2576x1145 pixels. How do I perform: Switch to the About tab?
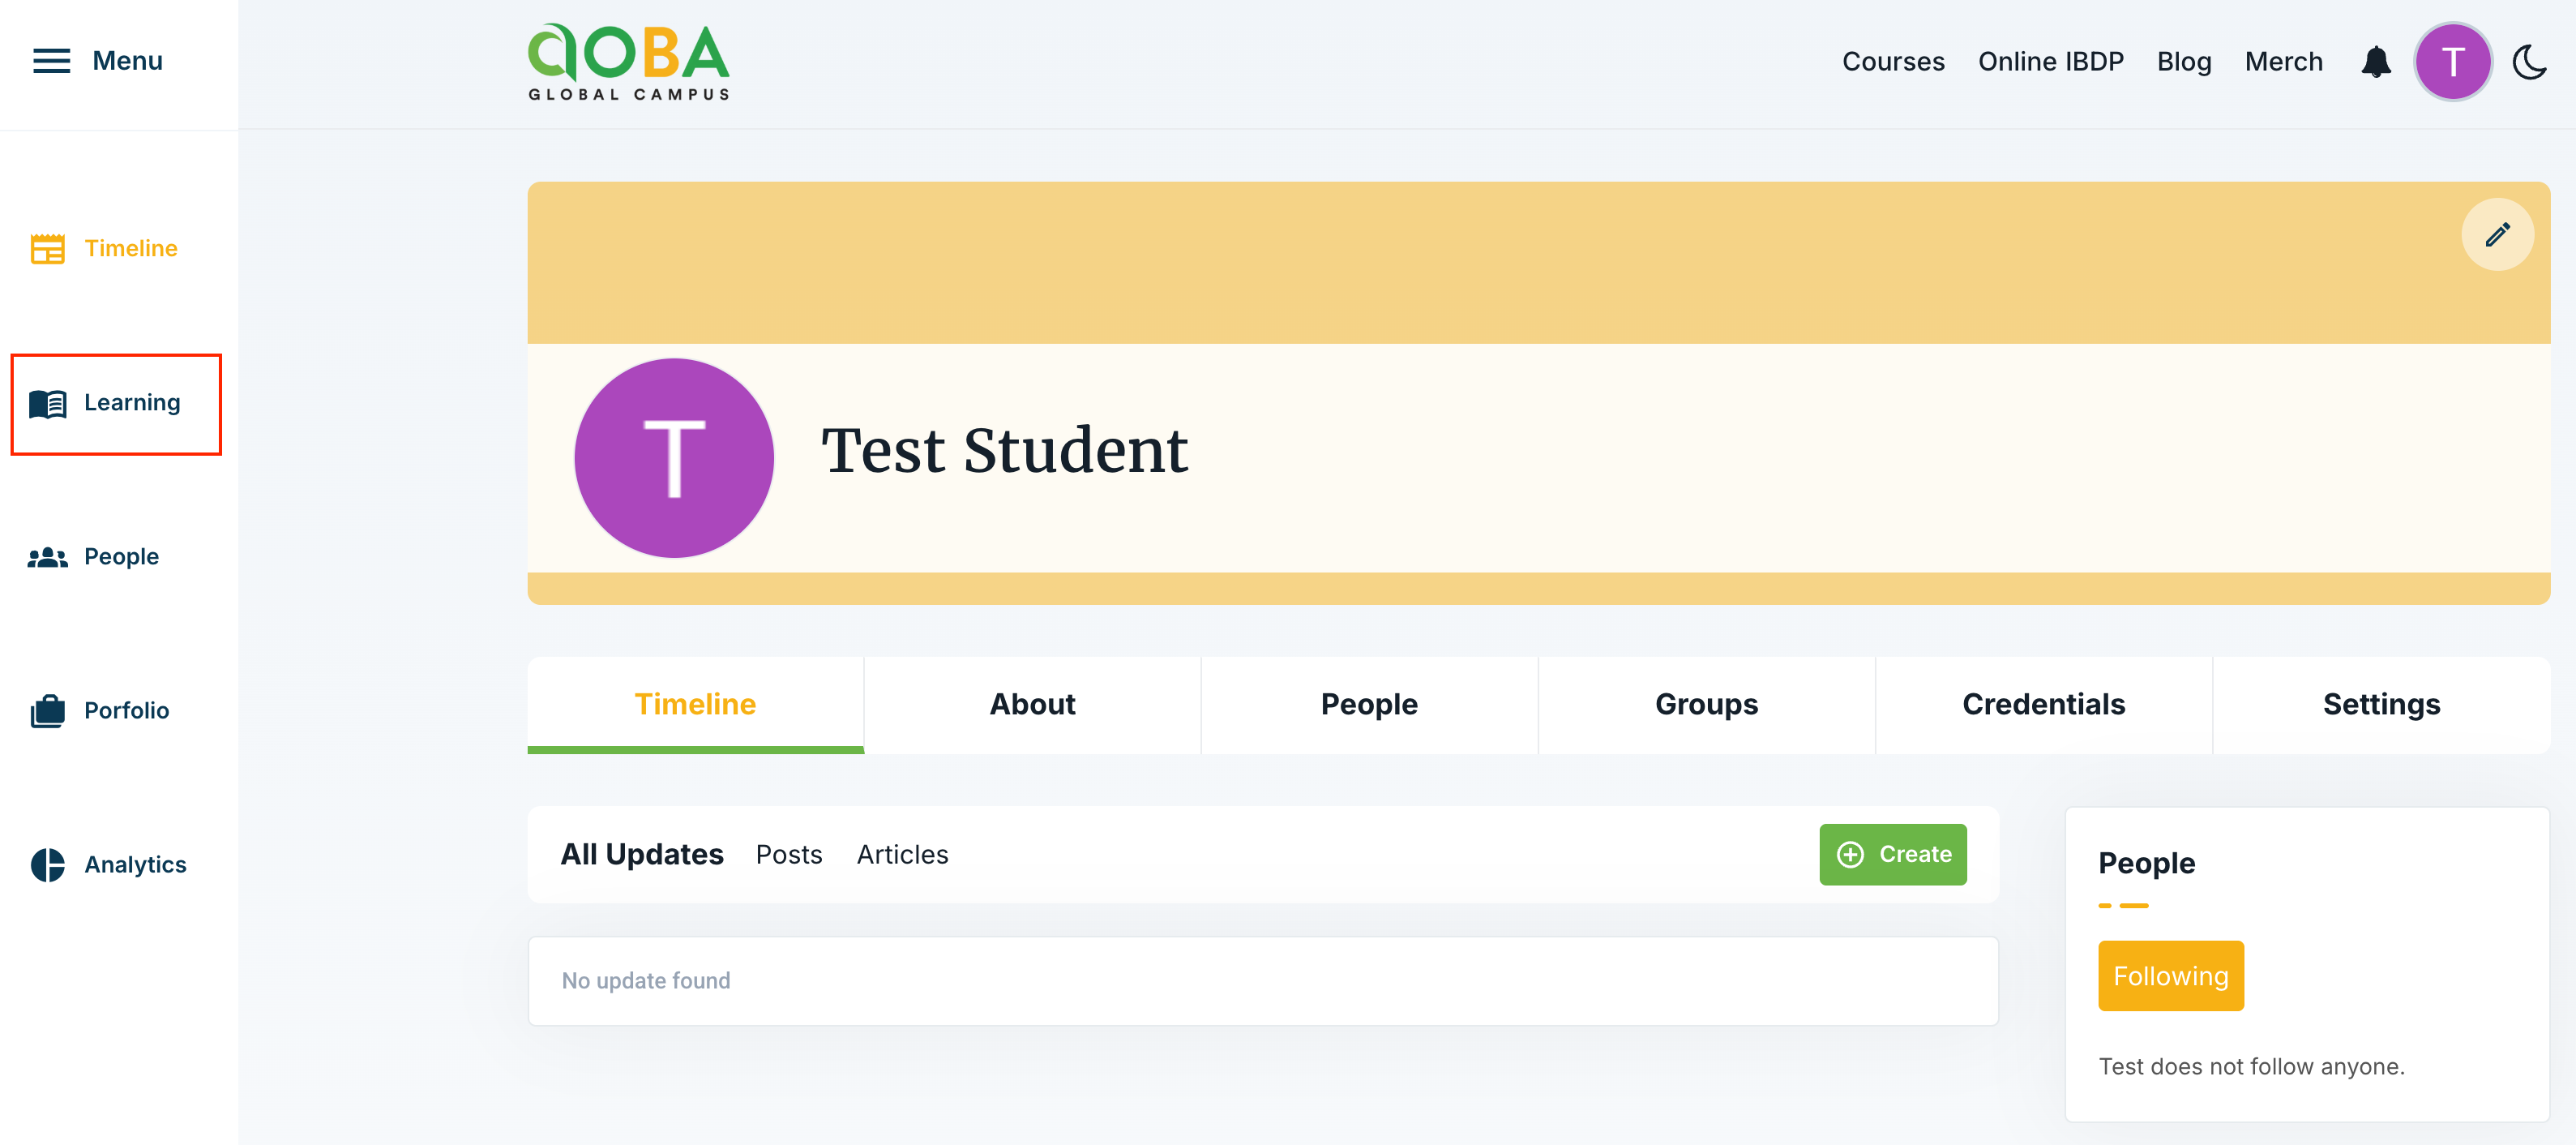point(1032,704)
